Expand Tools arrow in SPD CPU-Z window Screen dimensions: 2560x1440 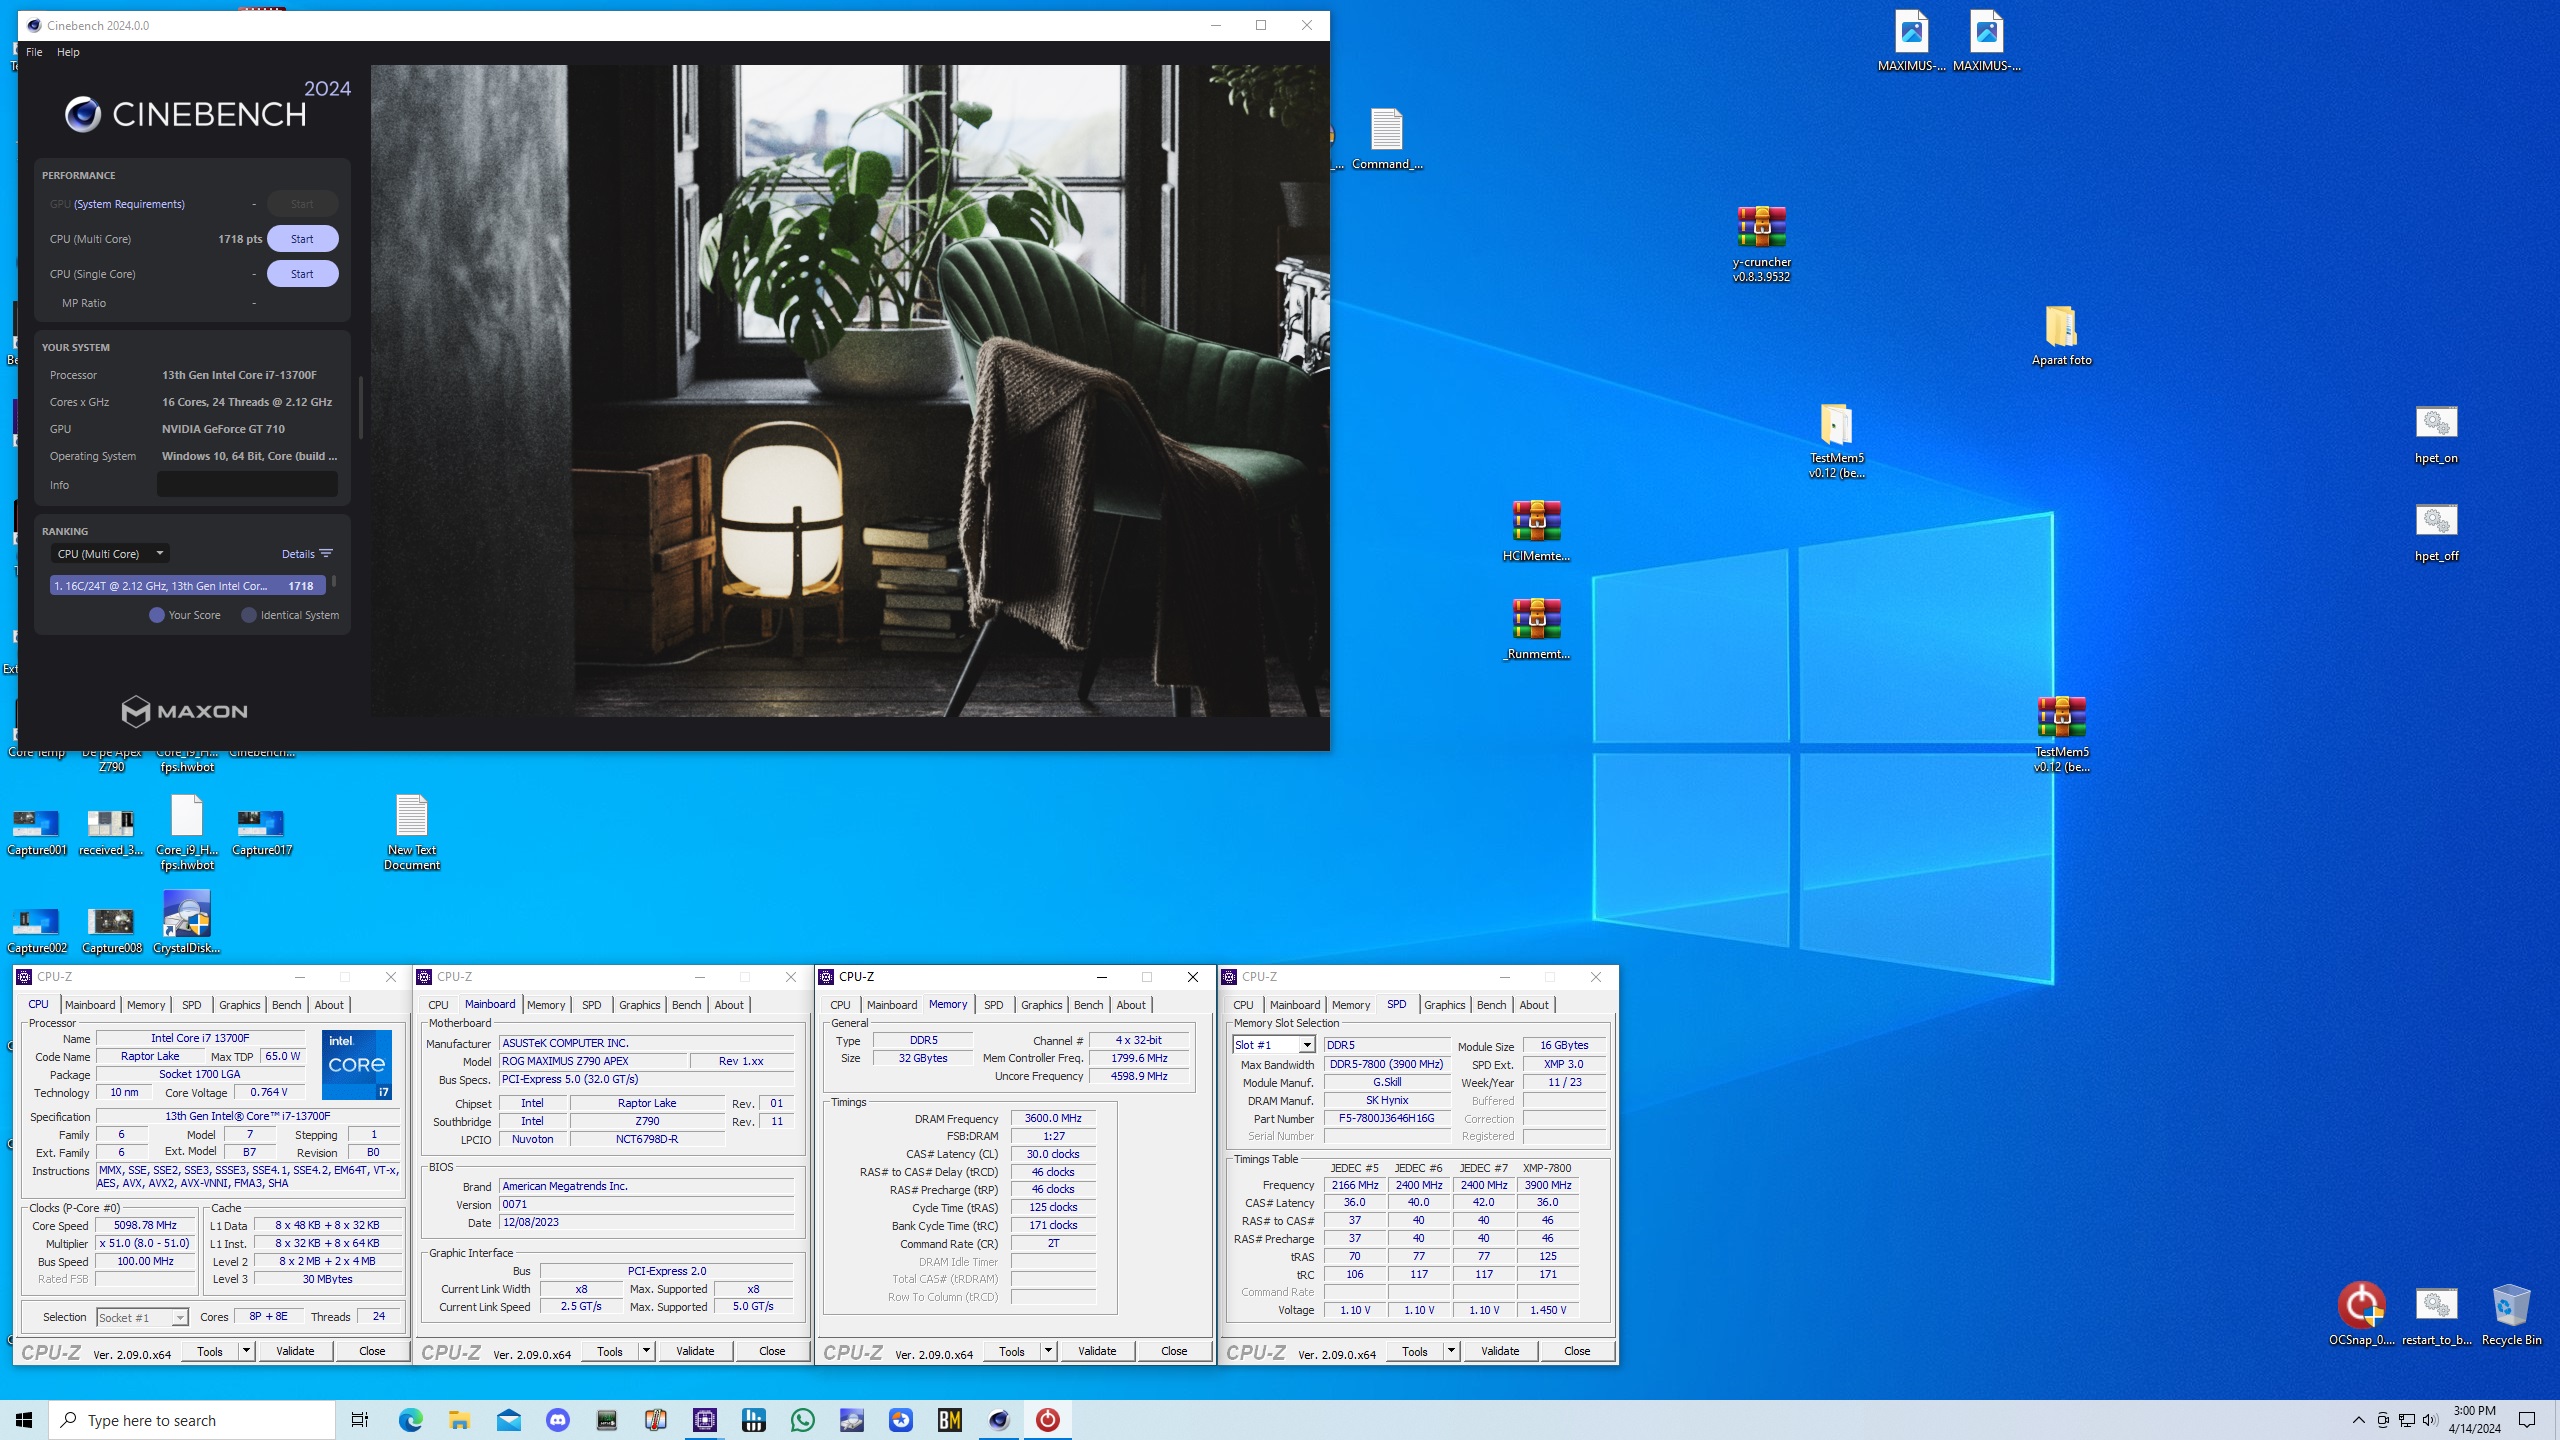coord(1451,1351)
